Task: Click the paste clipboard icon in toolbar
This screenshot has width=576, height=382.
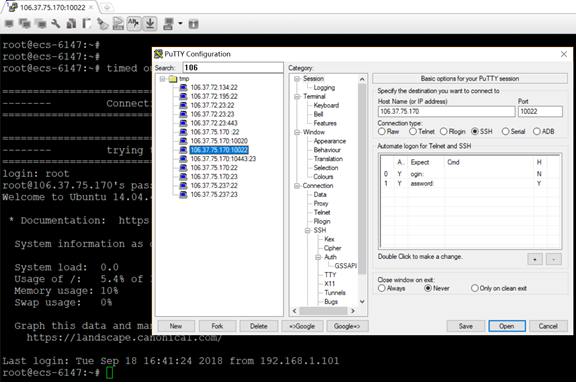Action: click(87, 24)
